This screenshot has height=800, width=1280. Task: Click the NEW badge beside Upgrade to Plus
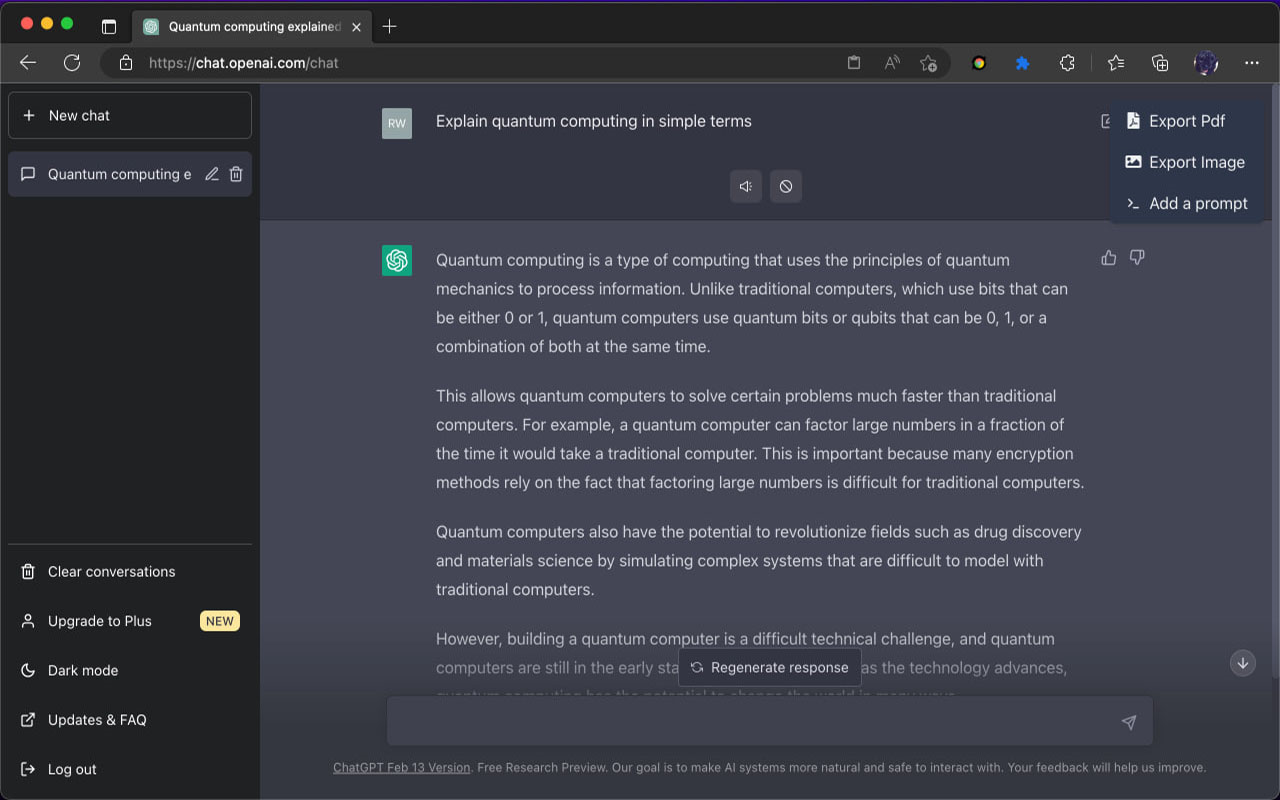pyautogui.click(x=219, y=621)
